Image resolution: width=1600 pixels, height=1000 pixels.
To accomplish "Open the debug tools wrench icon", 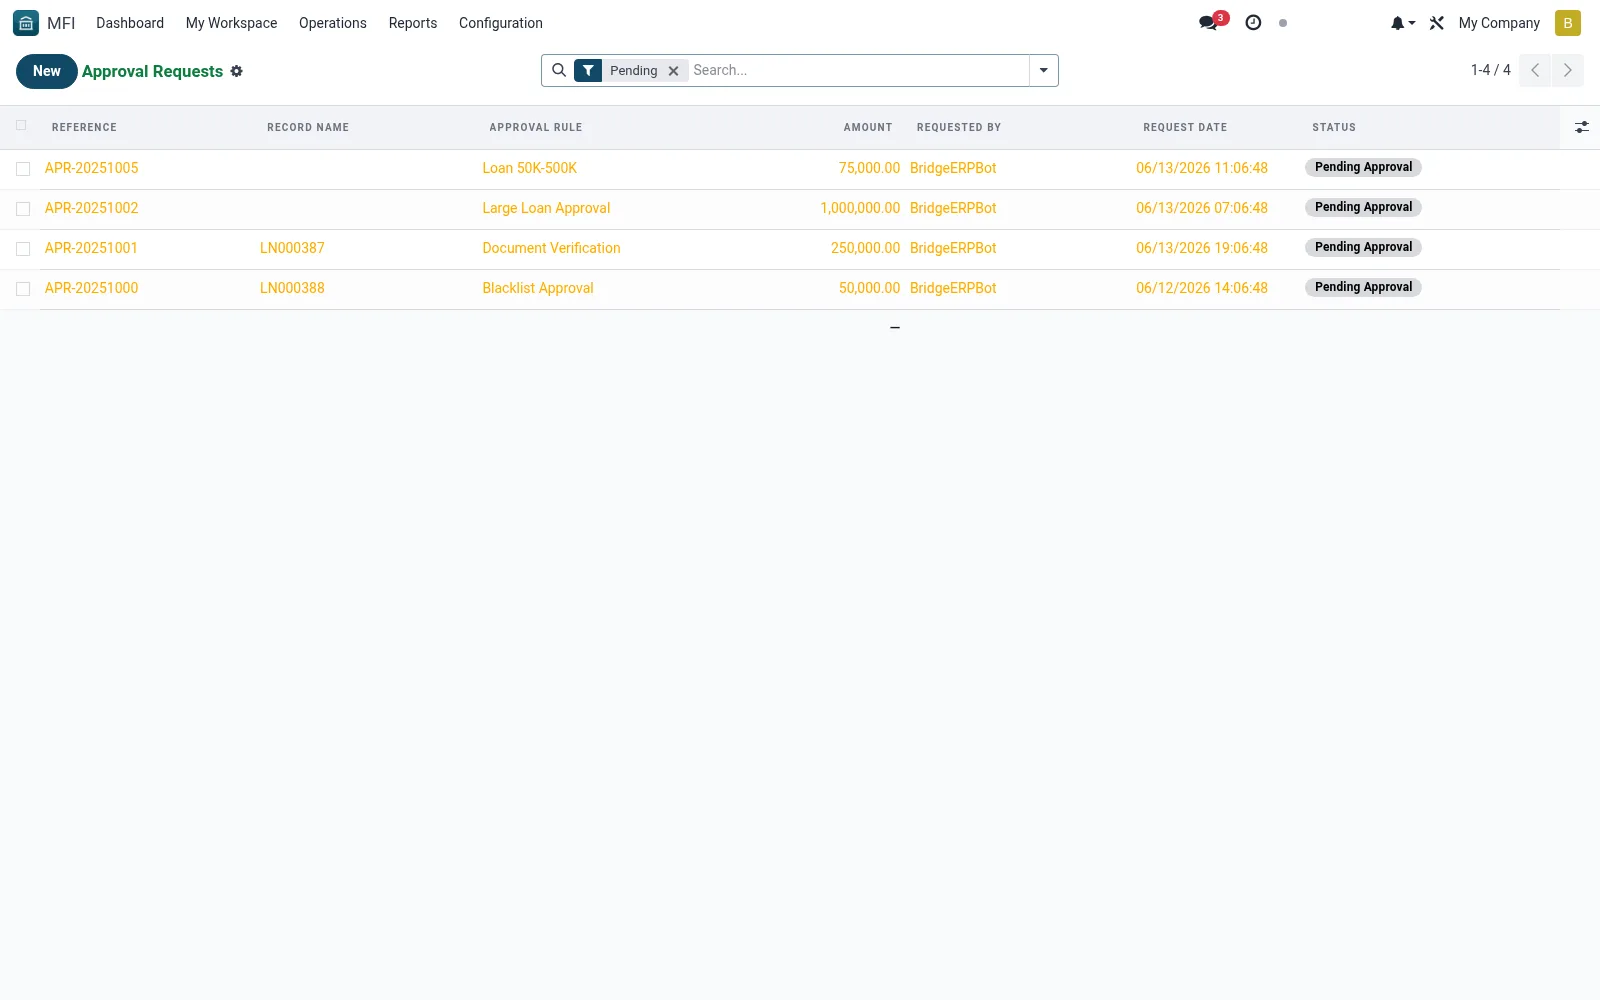I will [x=1437, y=23].
